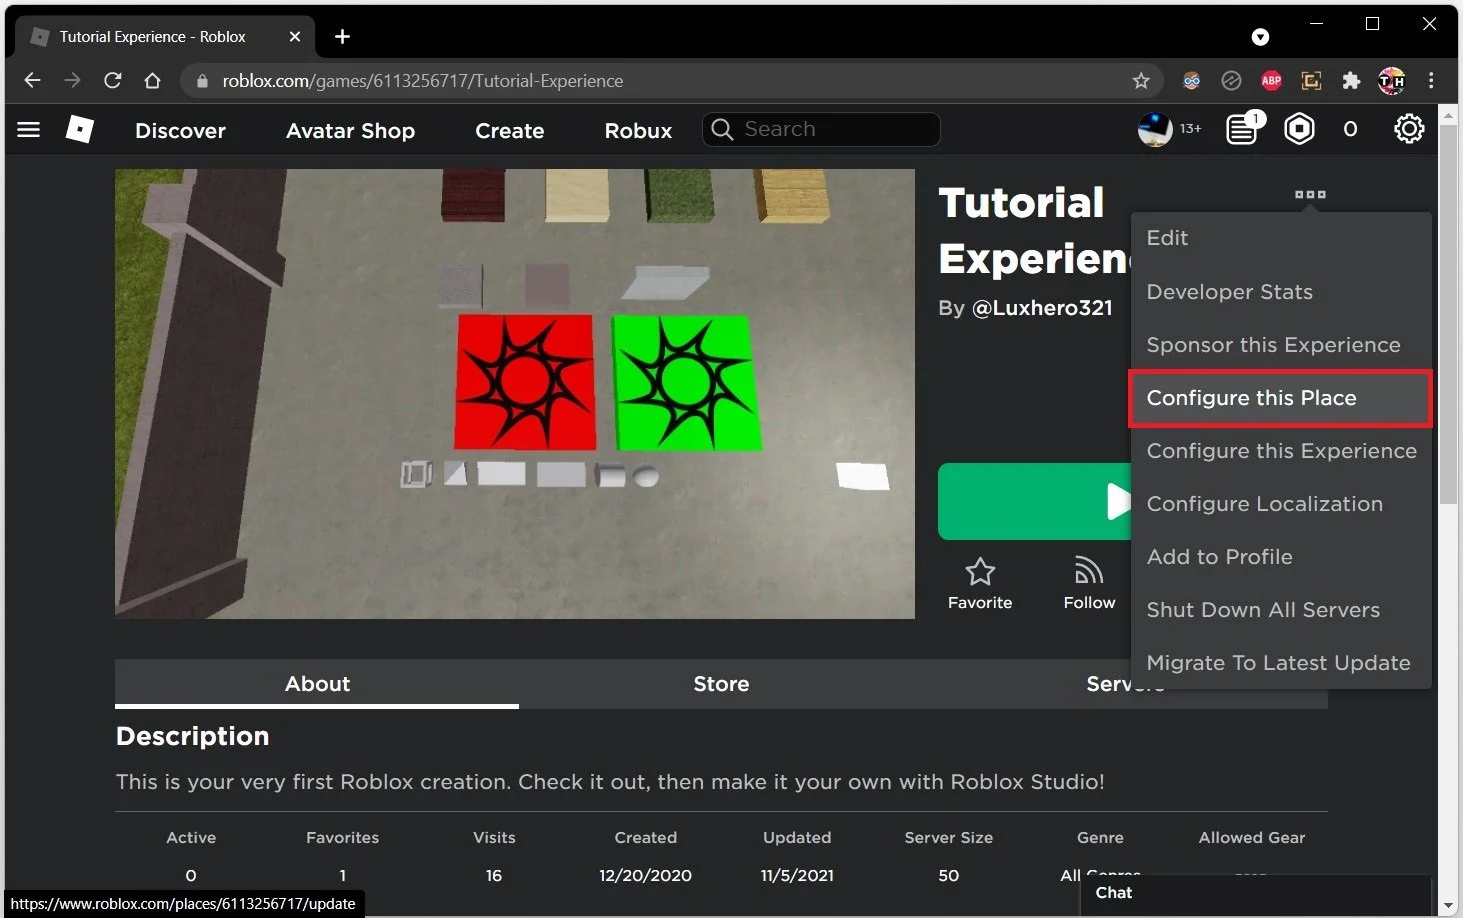Screen dimensions: 1463x918
Task: Switch to the Store tab
Action: (x=721, y=684)
